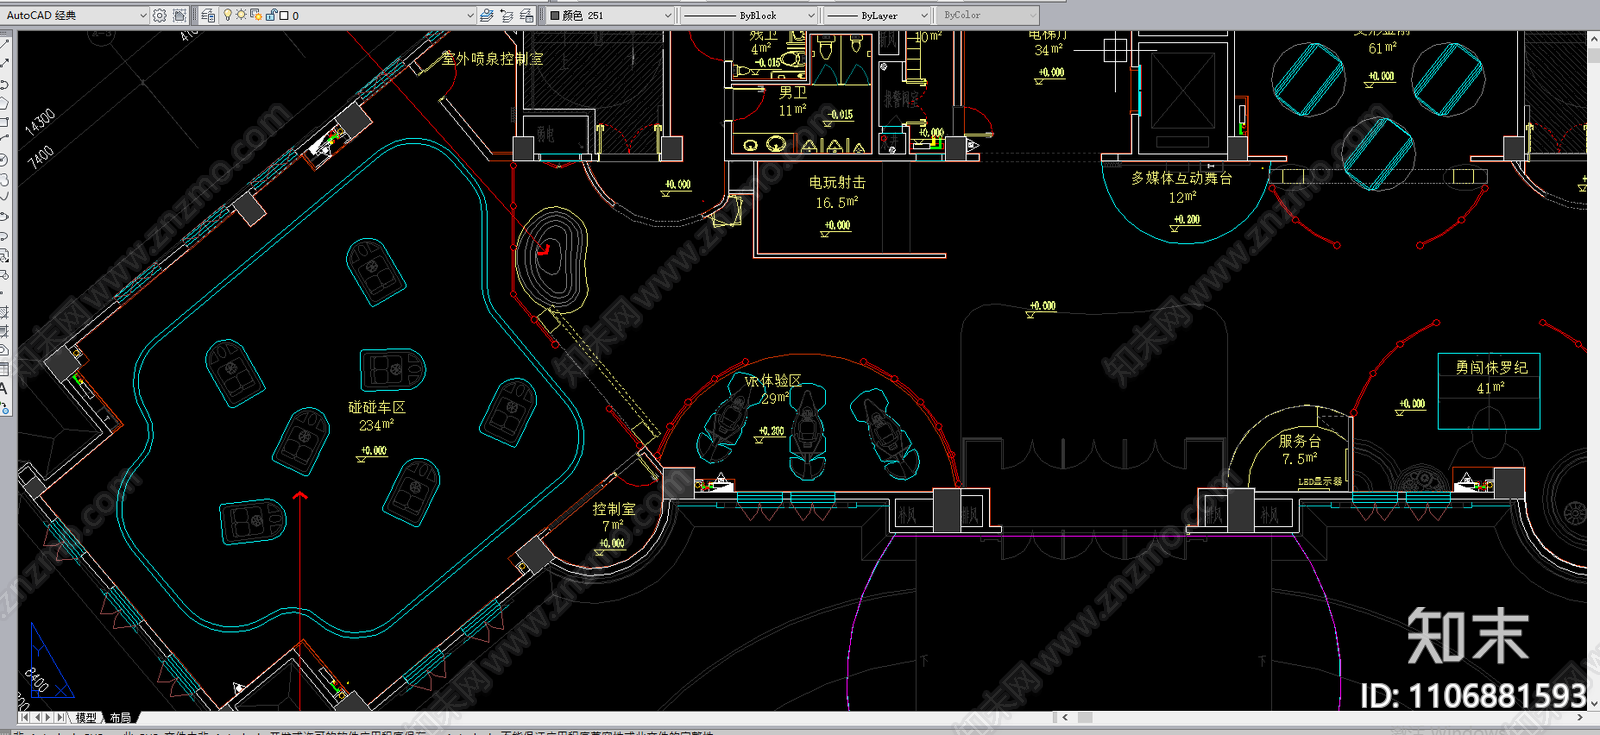
Task: Open the ByBlock linetype dropdown
Action: 749,15
